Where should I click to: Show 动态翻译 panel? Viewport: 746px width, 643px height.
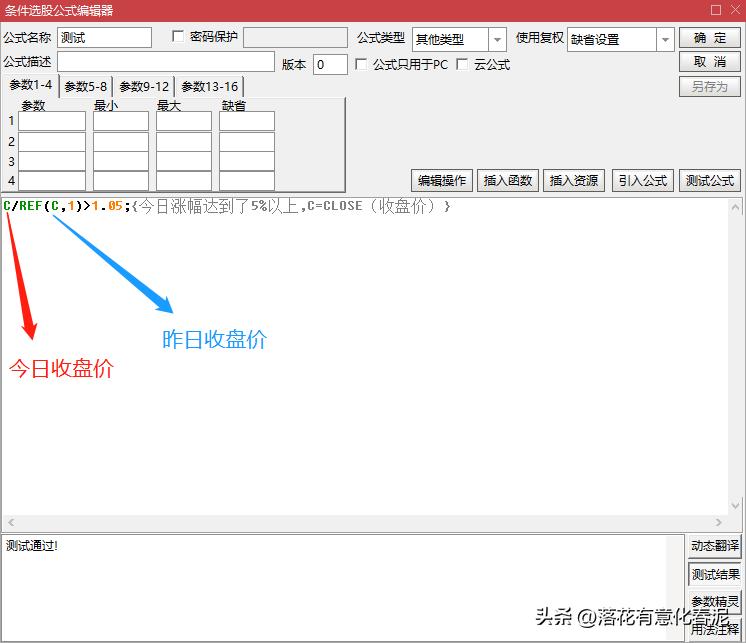[x=715, y=546]
